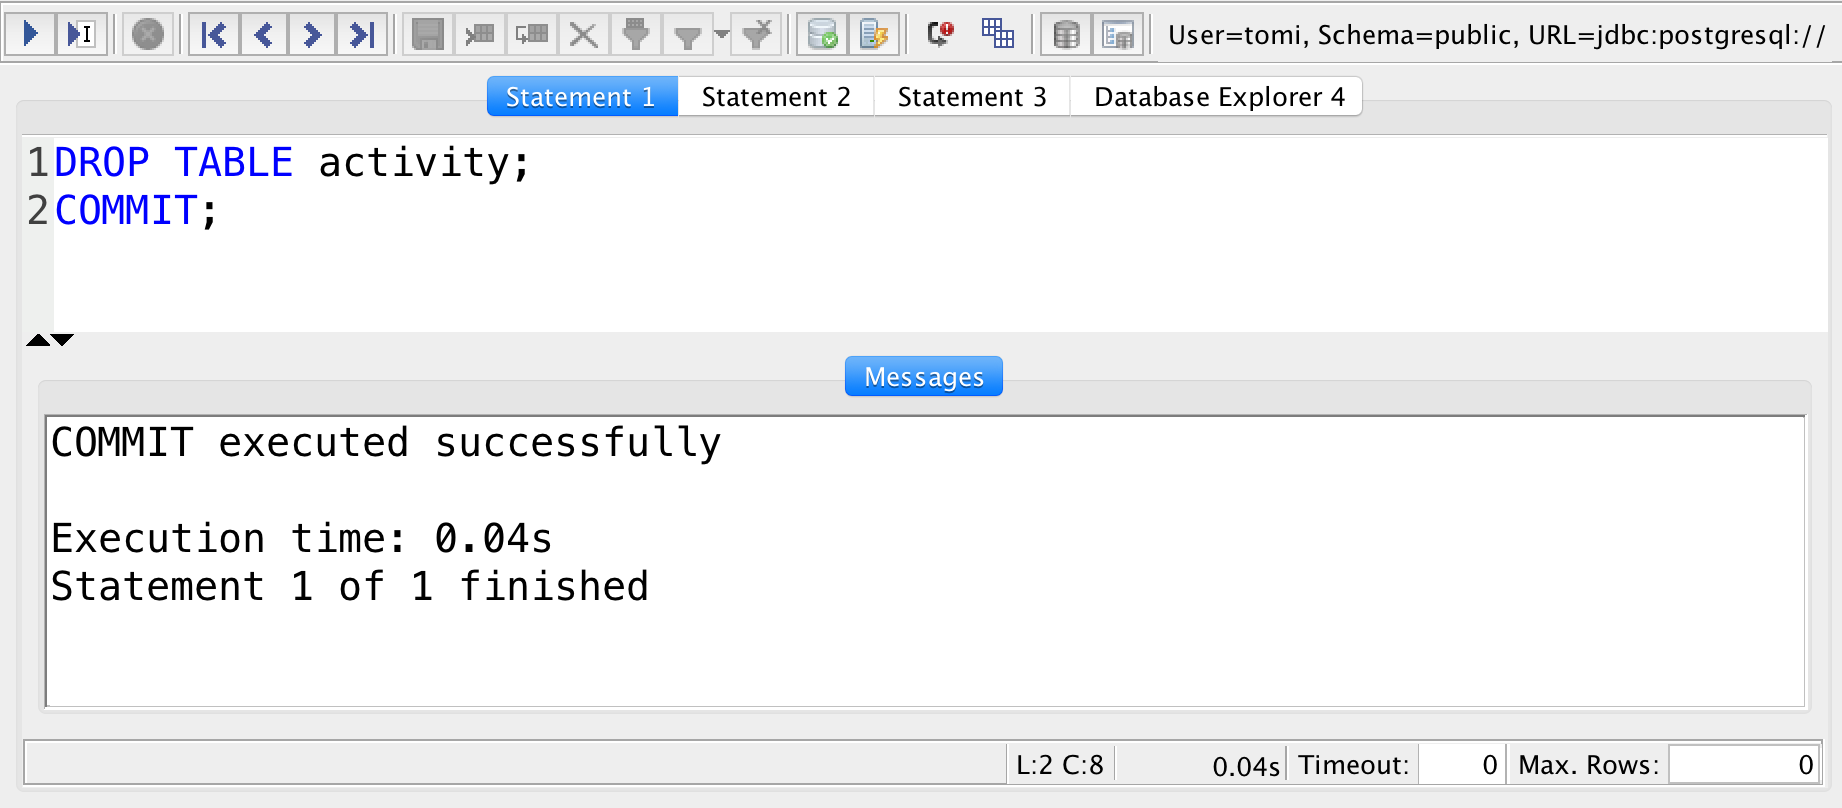
Task: Click inside the Max. Rows field
Action: tap(1744, 763)
